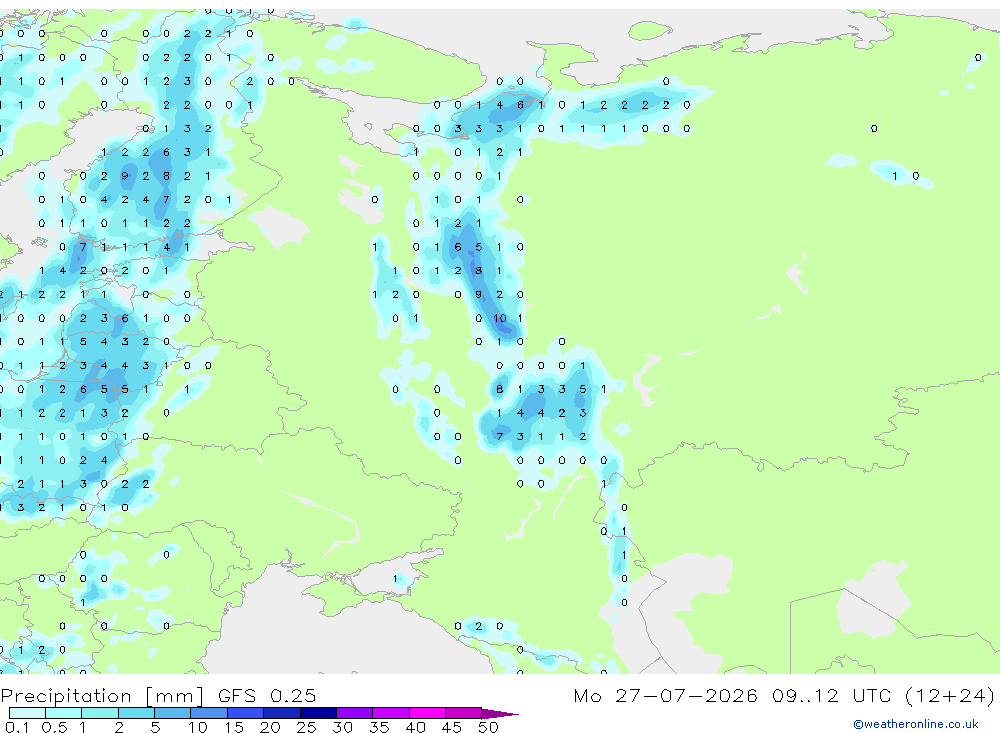Viewport: 1000px width, 733px height.
Task: Click the 35–40 mm legend swatch
Action: click(x=391, y=713)
